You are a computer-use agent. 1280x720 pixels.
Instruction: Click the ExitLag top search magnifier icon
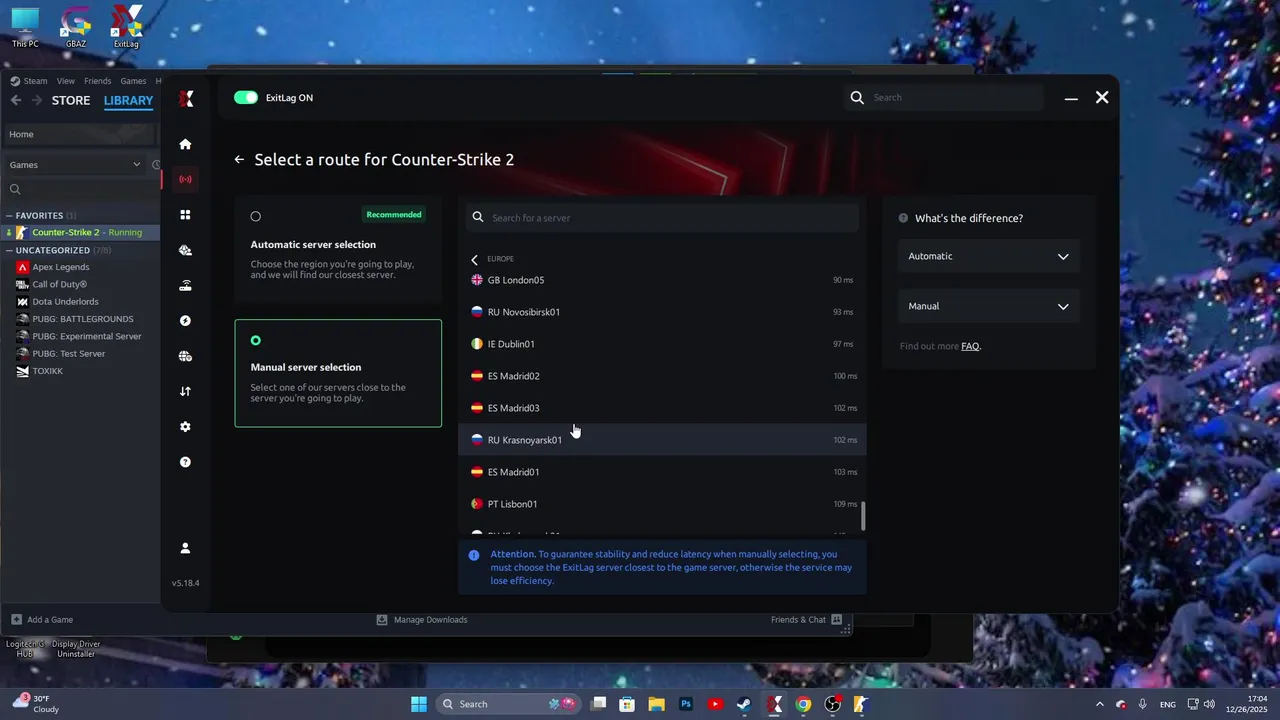coord(857,97)
